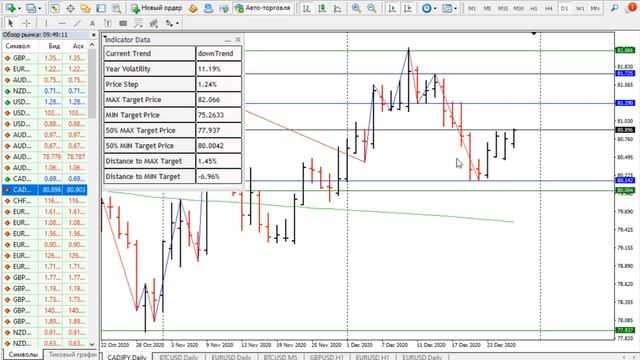Open the CADJPY Daily chart tab

(x=127, y=357)
